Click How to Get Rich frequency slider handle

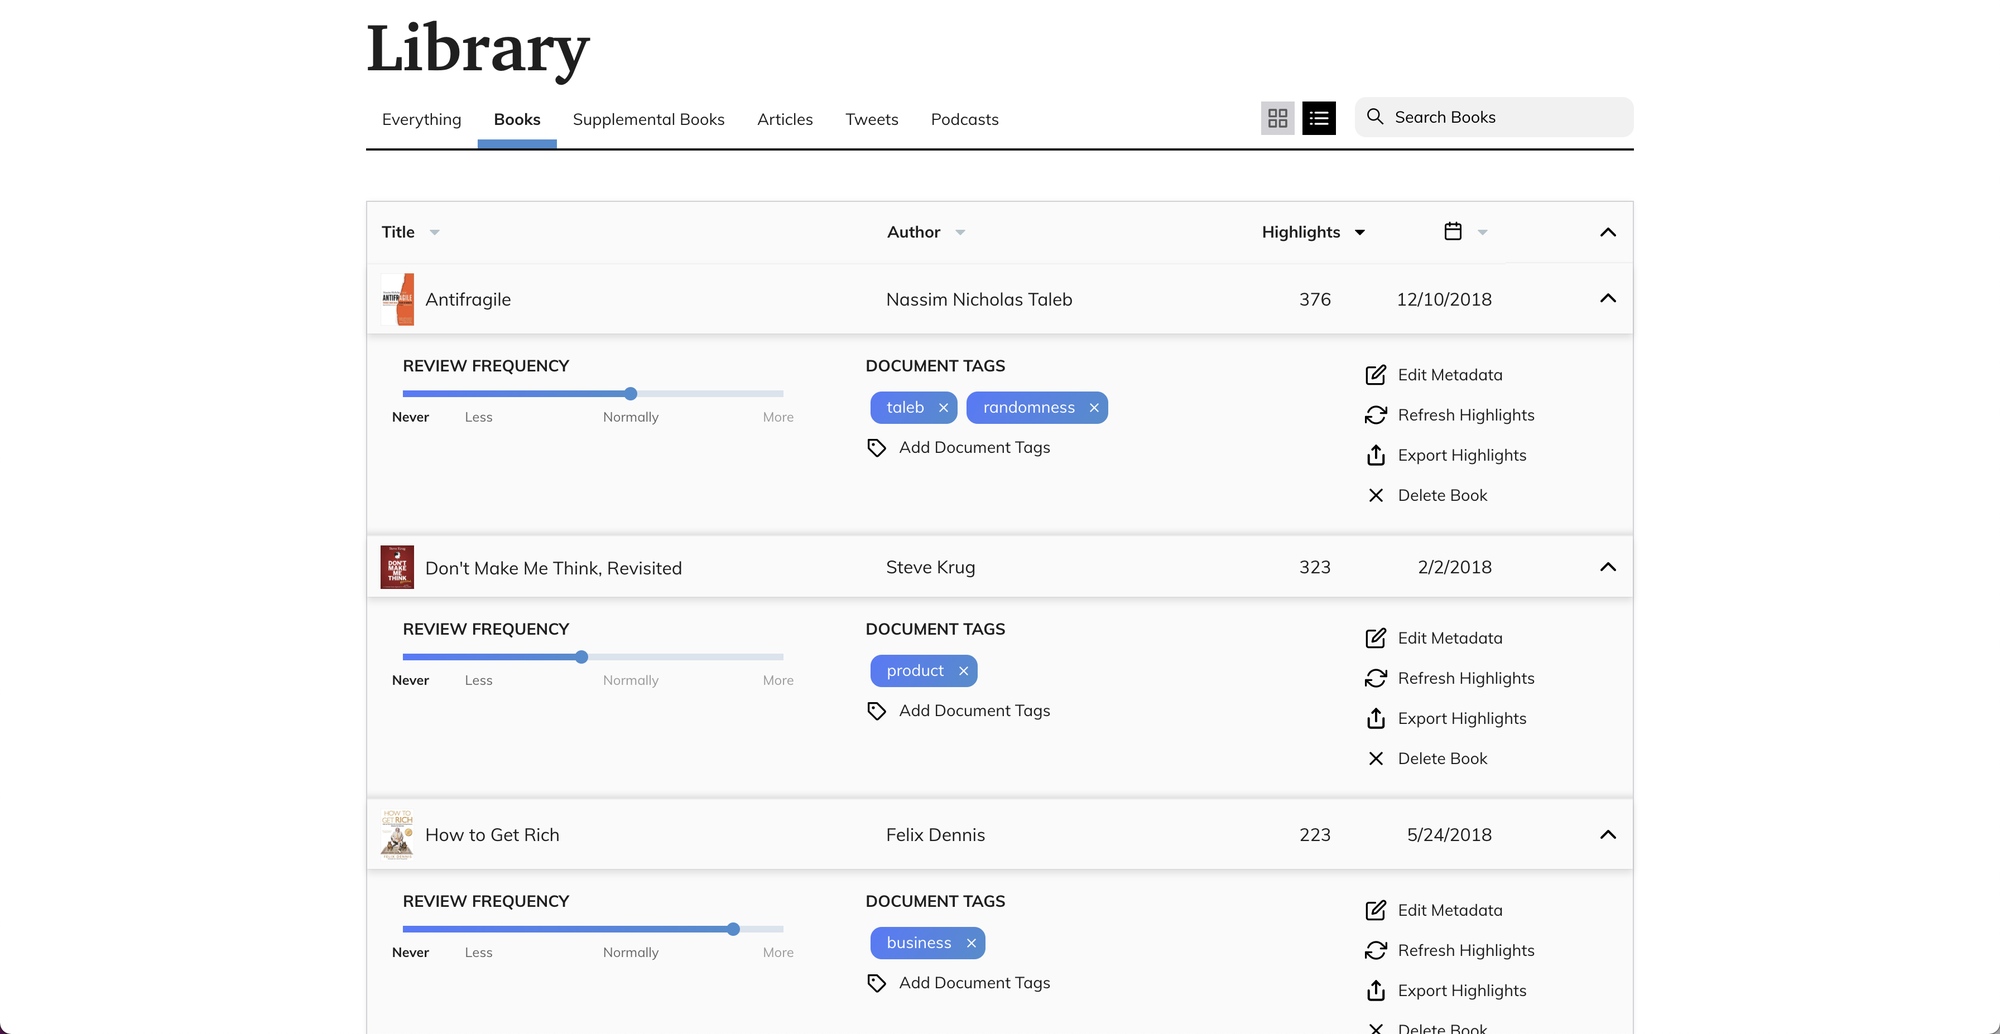click(x=734, y=929)
